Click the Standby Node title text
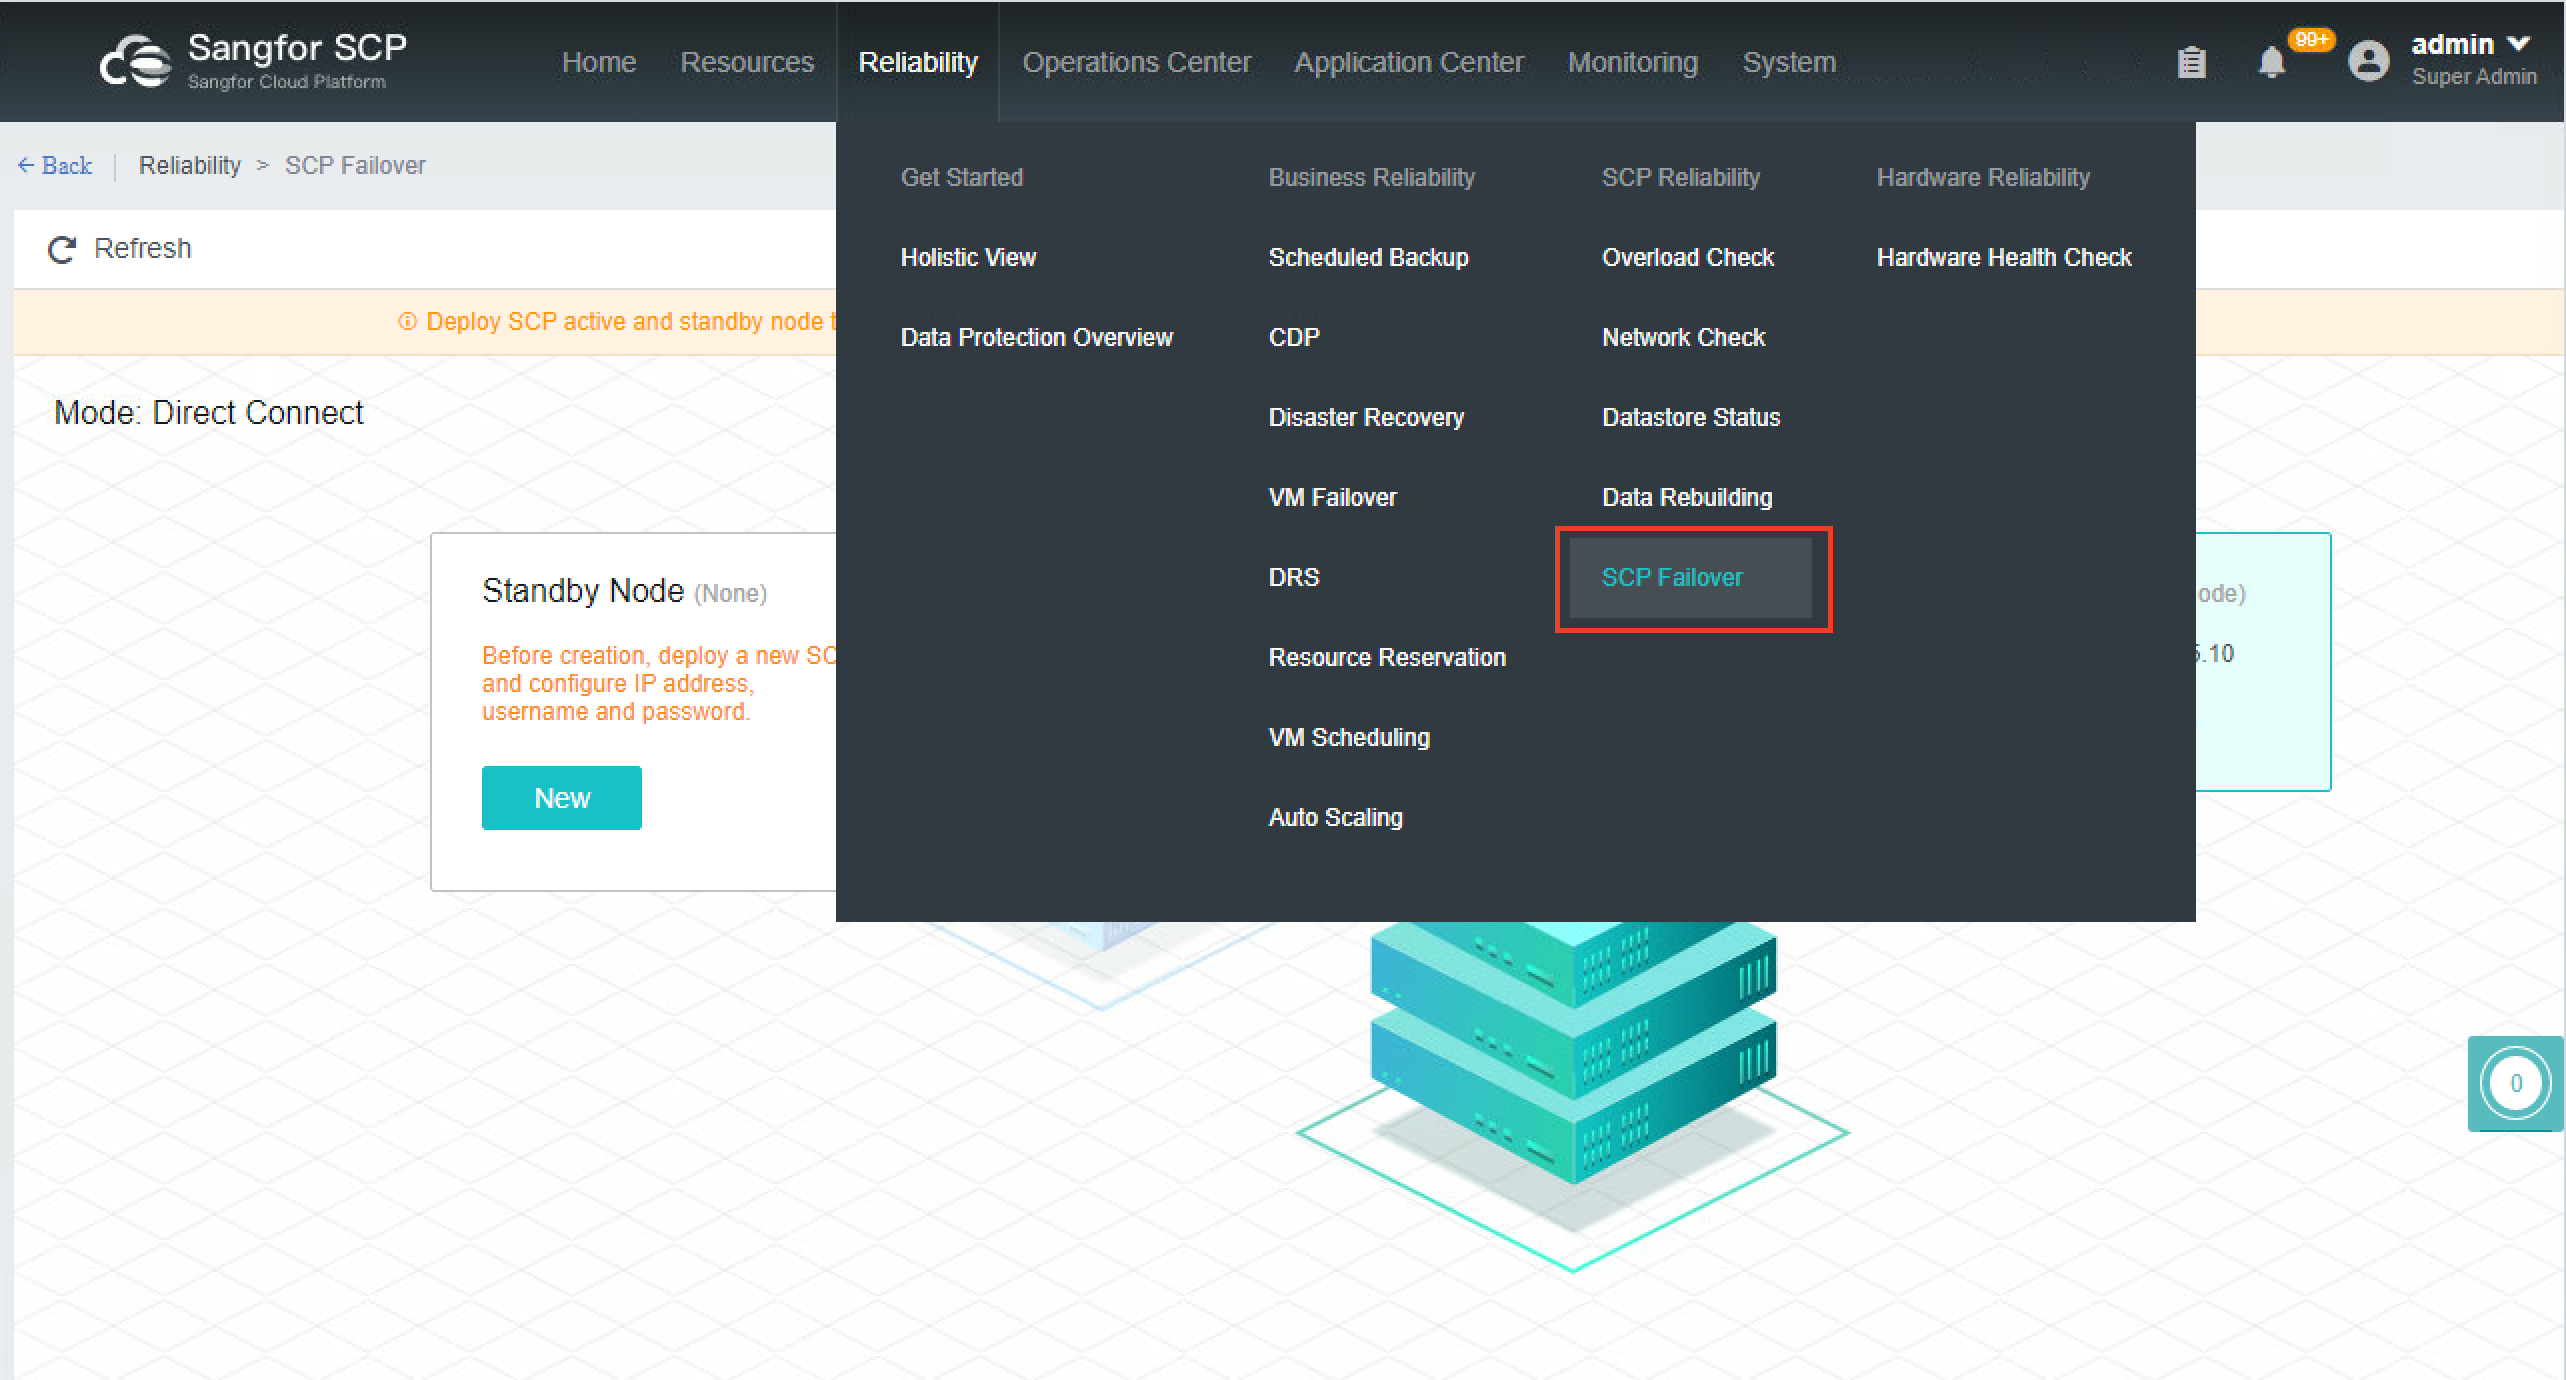2566x1380 pixels. point(582,590)
